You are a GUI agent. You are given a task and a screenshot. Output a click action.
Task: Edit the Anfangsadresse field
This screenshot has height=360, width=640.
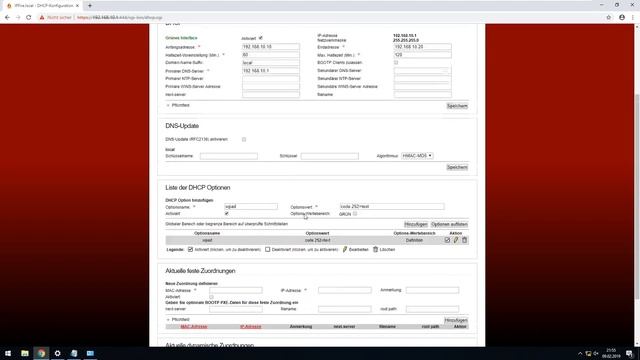[x=271, y=47]
